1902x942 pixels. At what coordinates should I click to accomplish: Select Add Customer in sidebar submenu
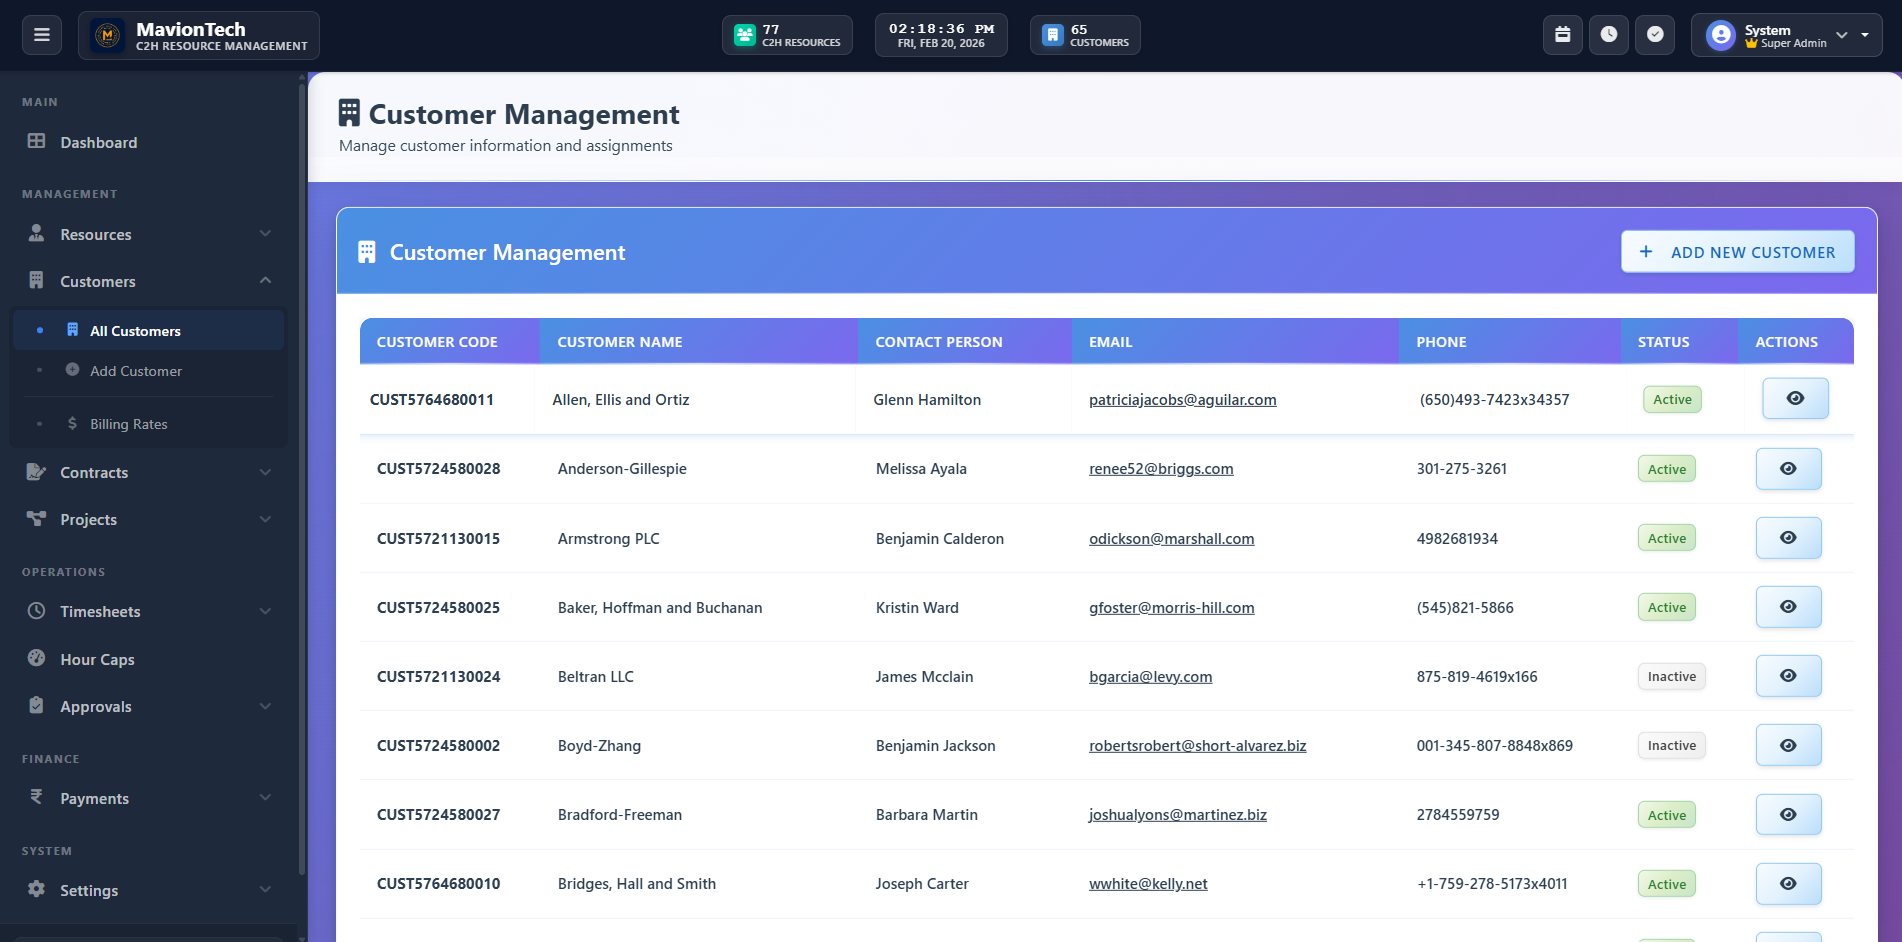click(136, 371)
